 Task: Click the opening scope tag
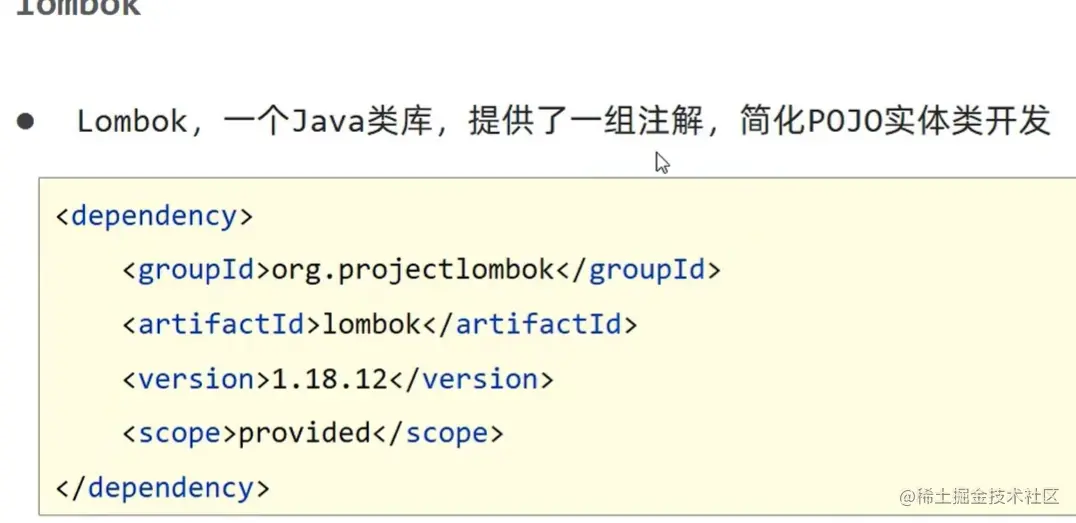click(x=179, y=433)
